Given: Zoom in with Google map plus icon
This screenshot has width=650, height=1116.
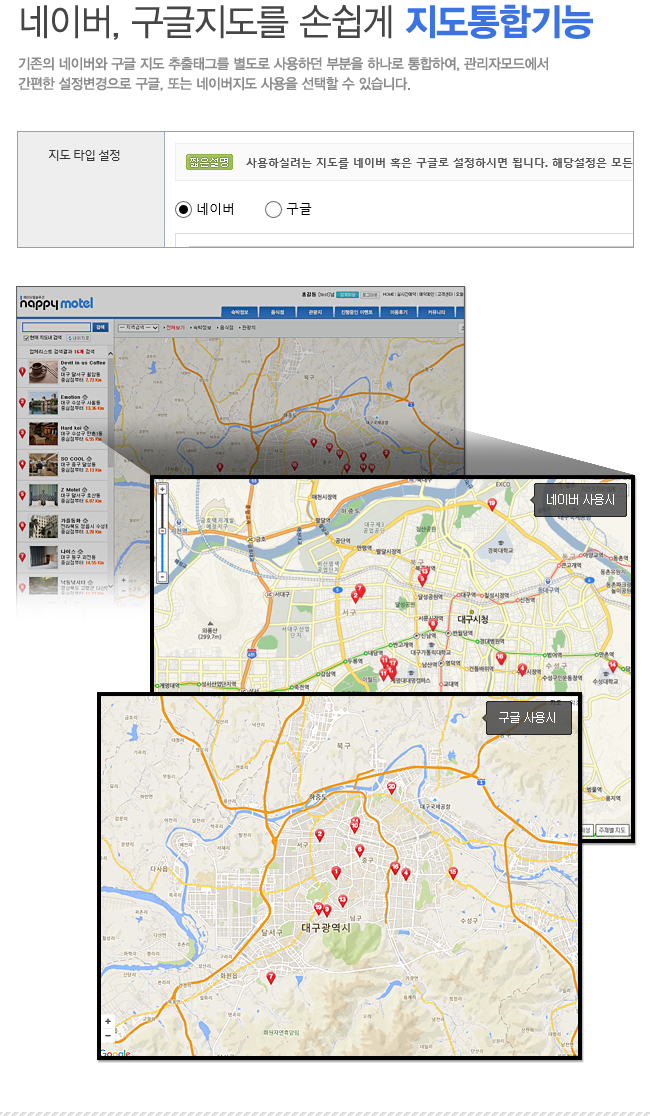Looking at the screenshot, I should click(x=108, y=1022).
